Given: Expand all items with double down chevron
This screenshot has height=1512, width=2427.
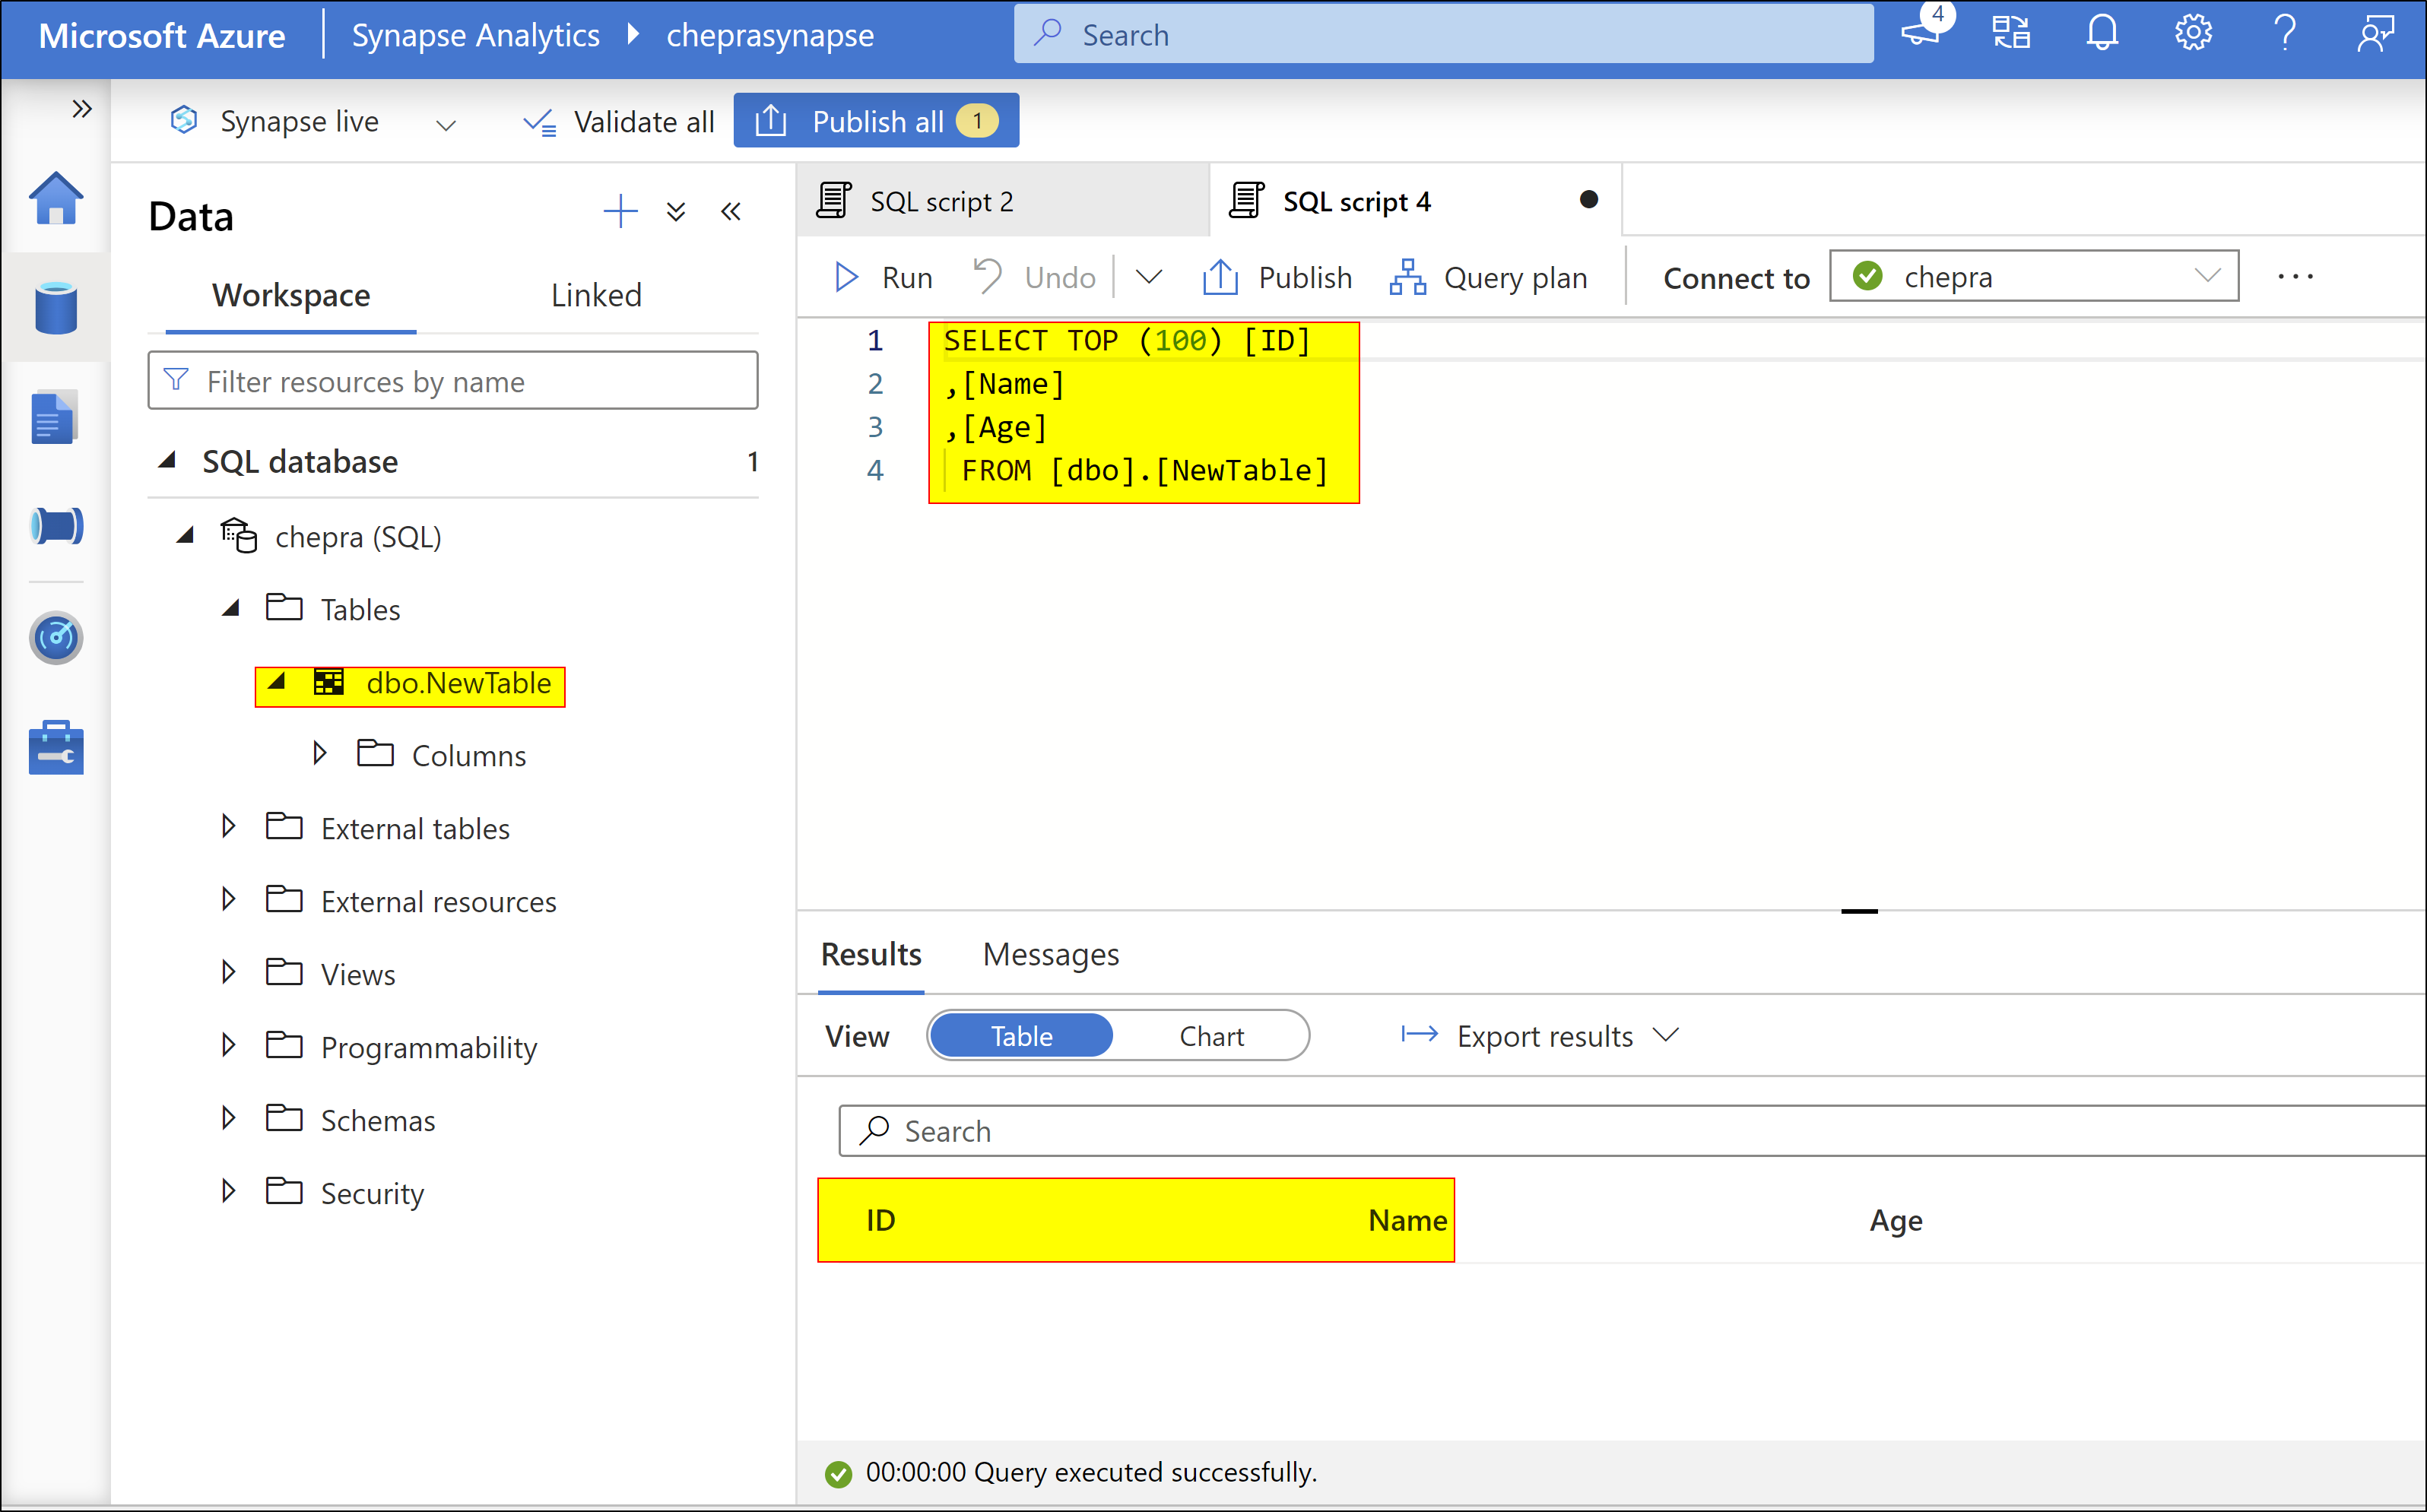Looking at the screenshot, I should pyautogui.click(x=676, y=211).
